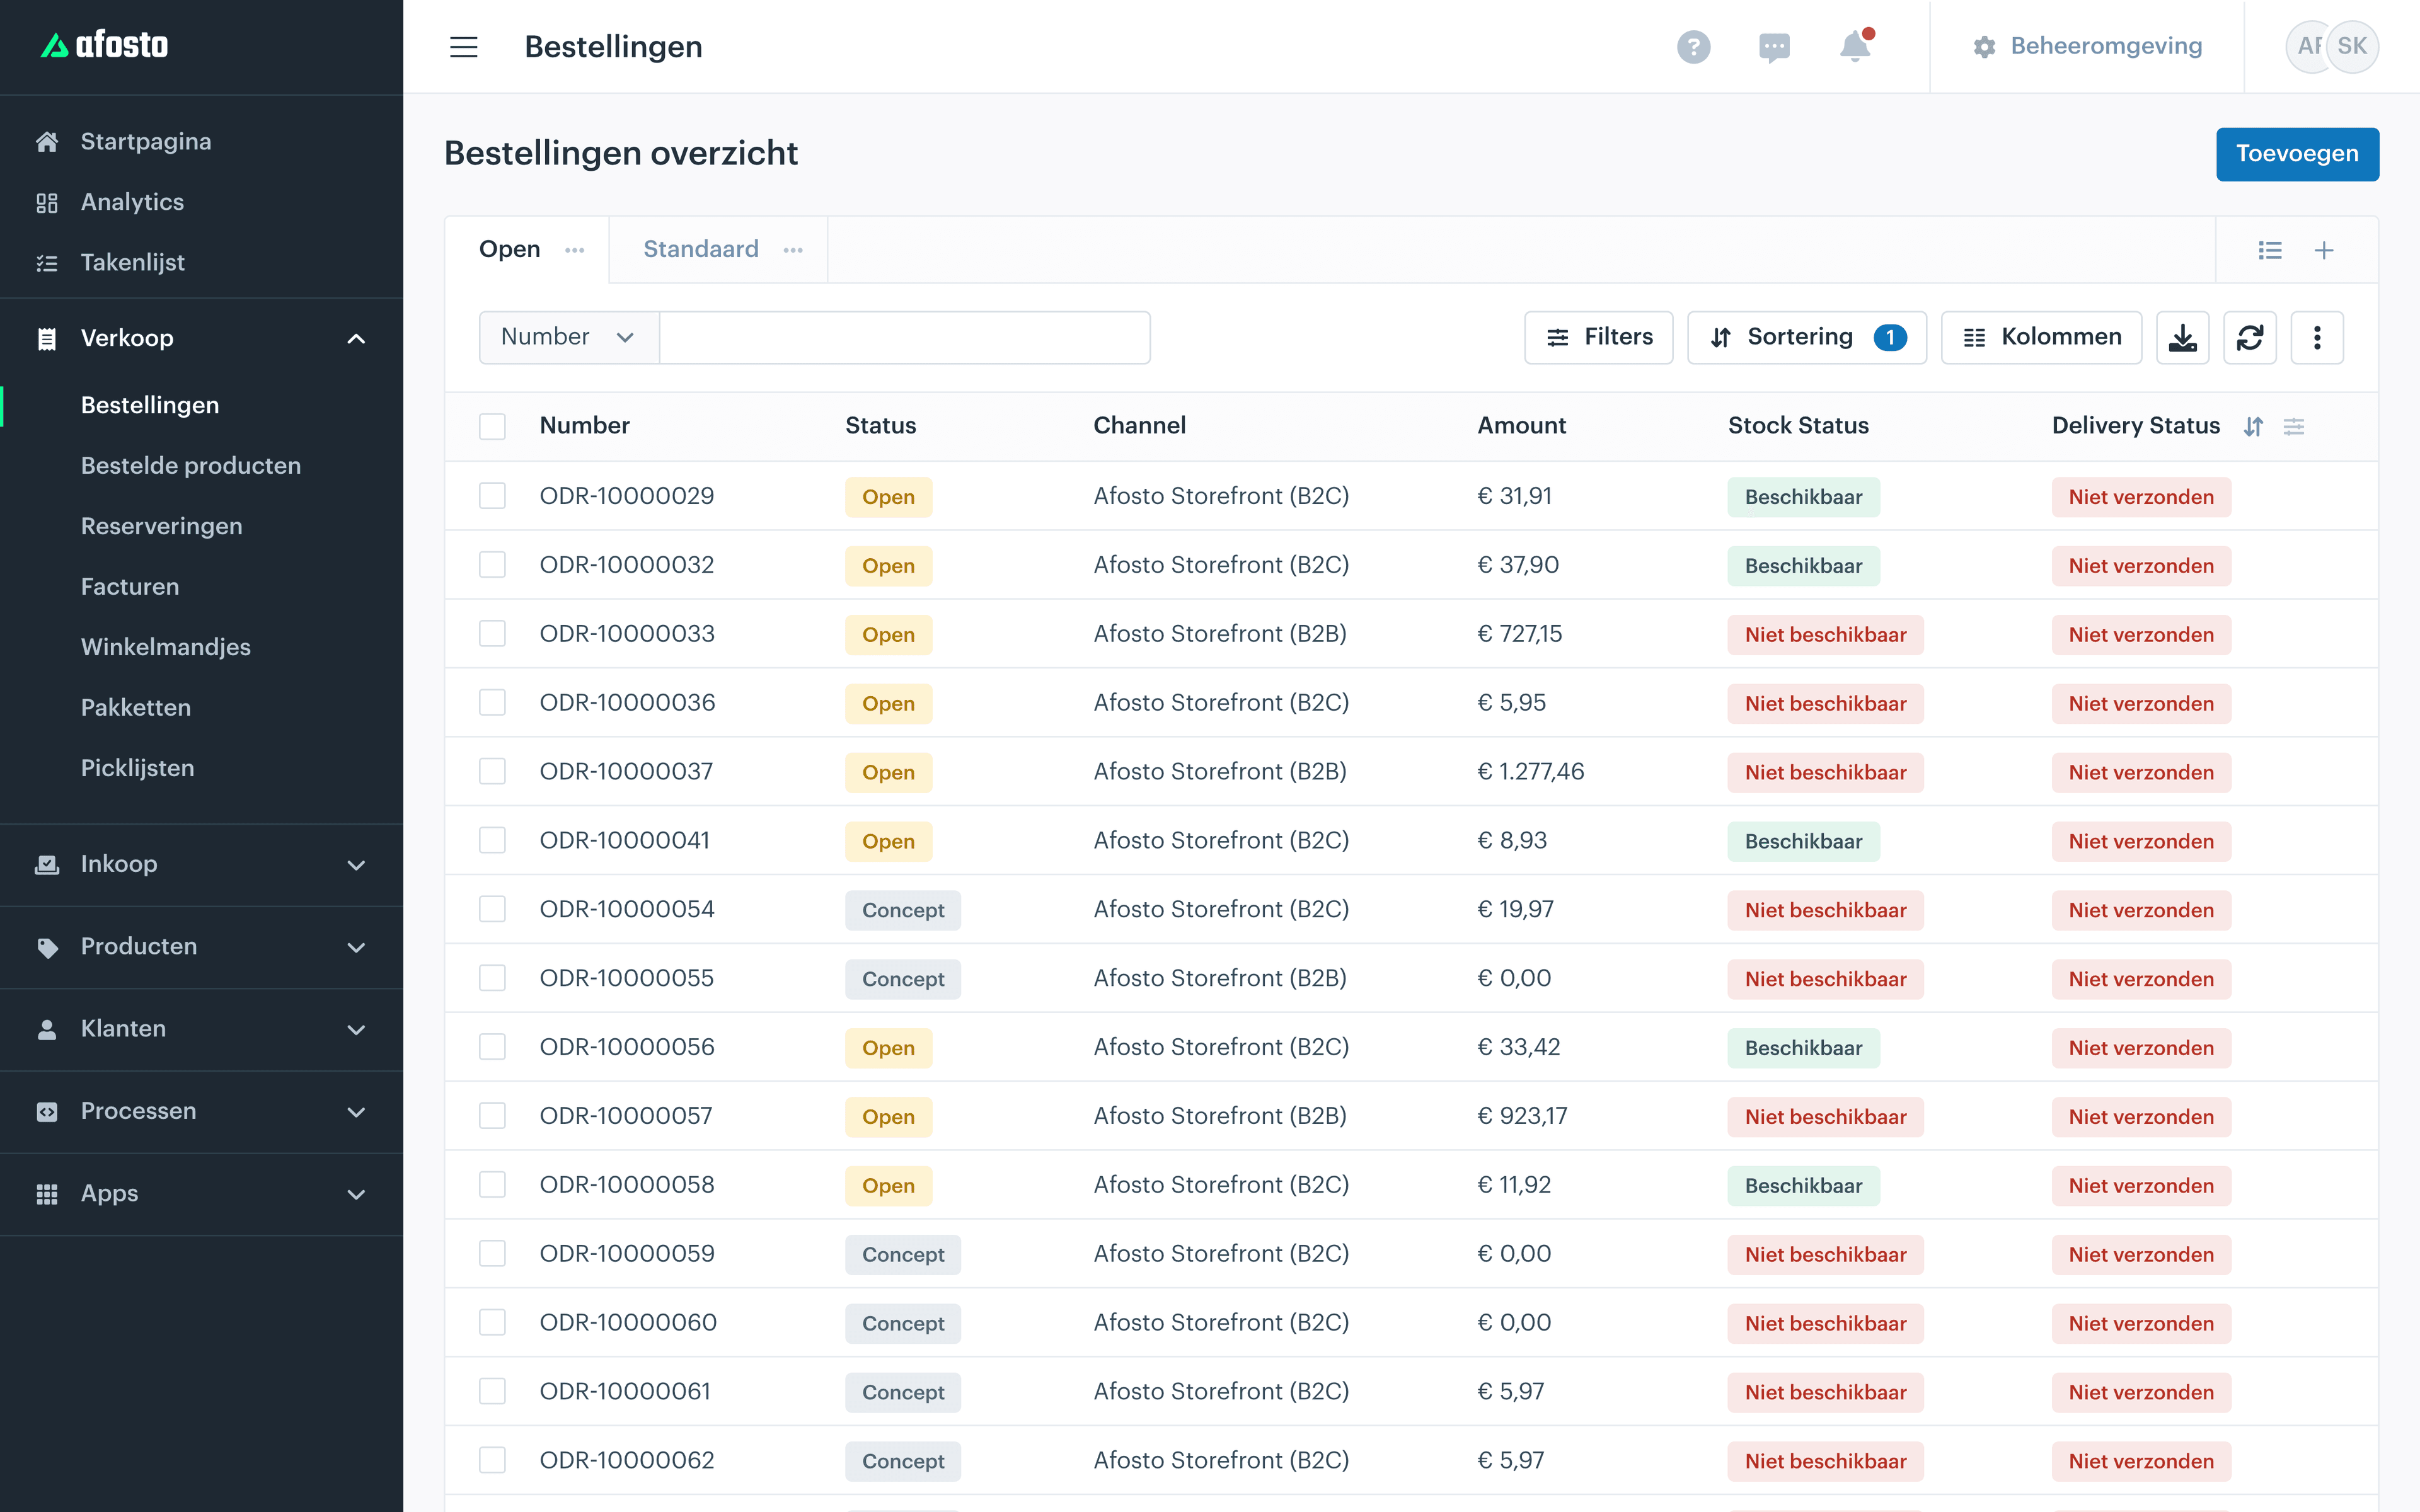This screenshot has height=1512, width=2420.
Task: Expand the Klanten section chevron
Action: pos(356,1030)
